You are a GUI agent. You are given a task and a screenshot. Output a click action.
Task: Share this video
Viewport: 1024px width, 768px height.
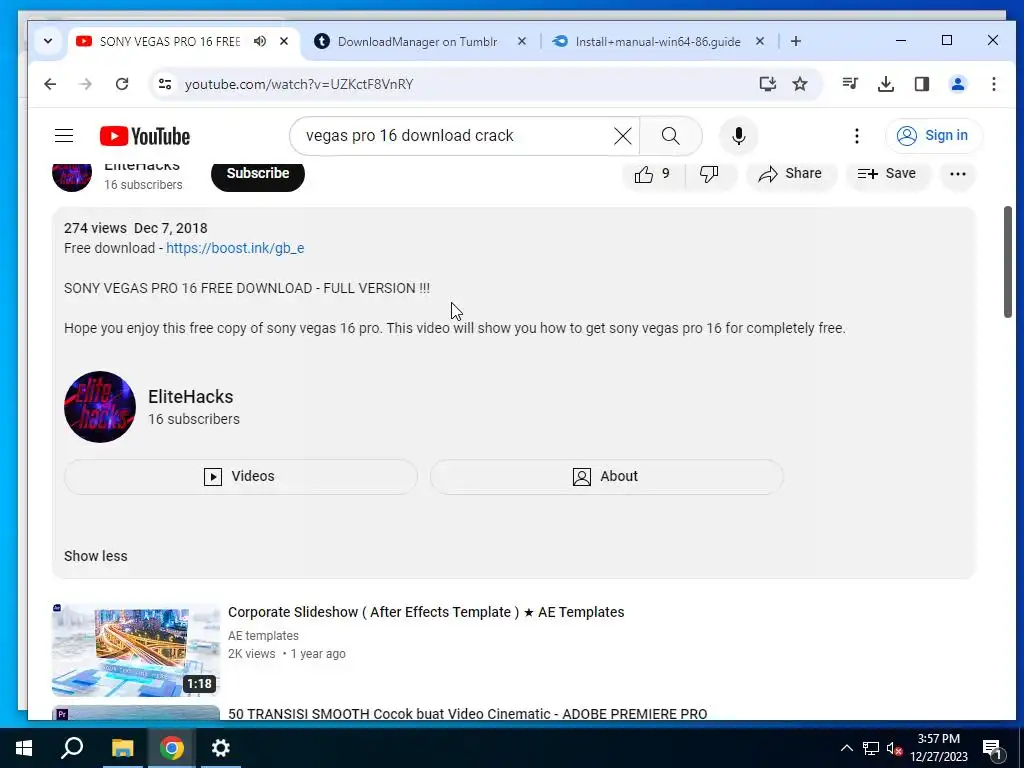pos(791,174)
